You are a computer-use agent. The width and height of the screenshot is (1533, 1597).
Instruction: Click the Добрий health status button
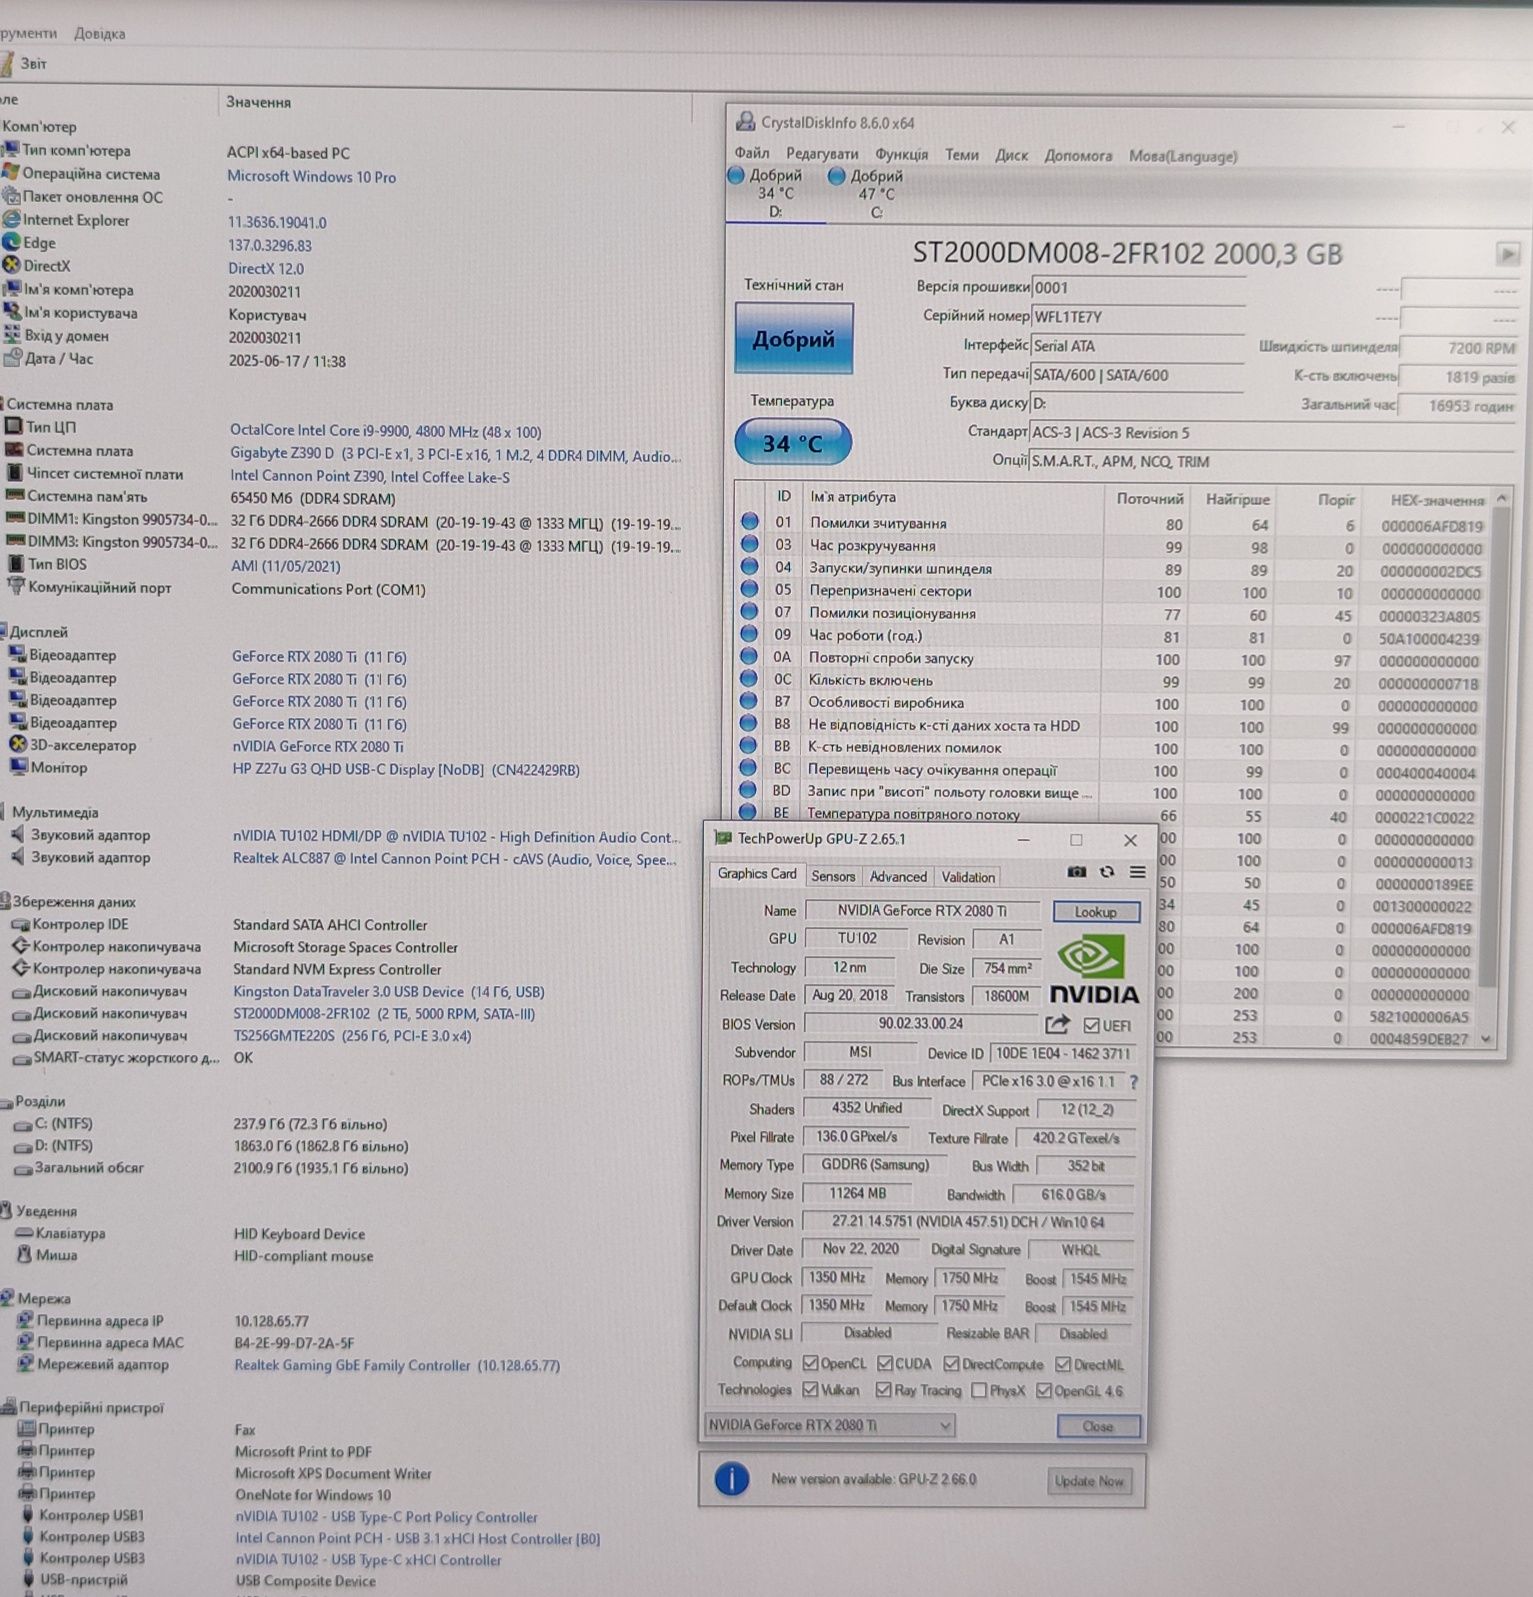[794, 339]
